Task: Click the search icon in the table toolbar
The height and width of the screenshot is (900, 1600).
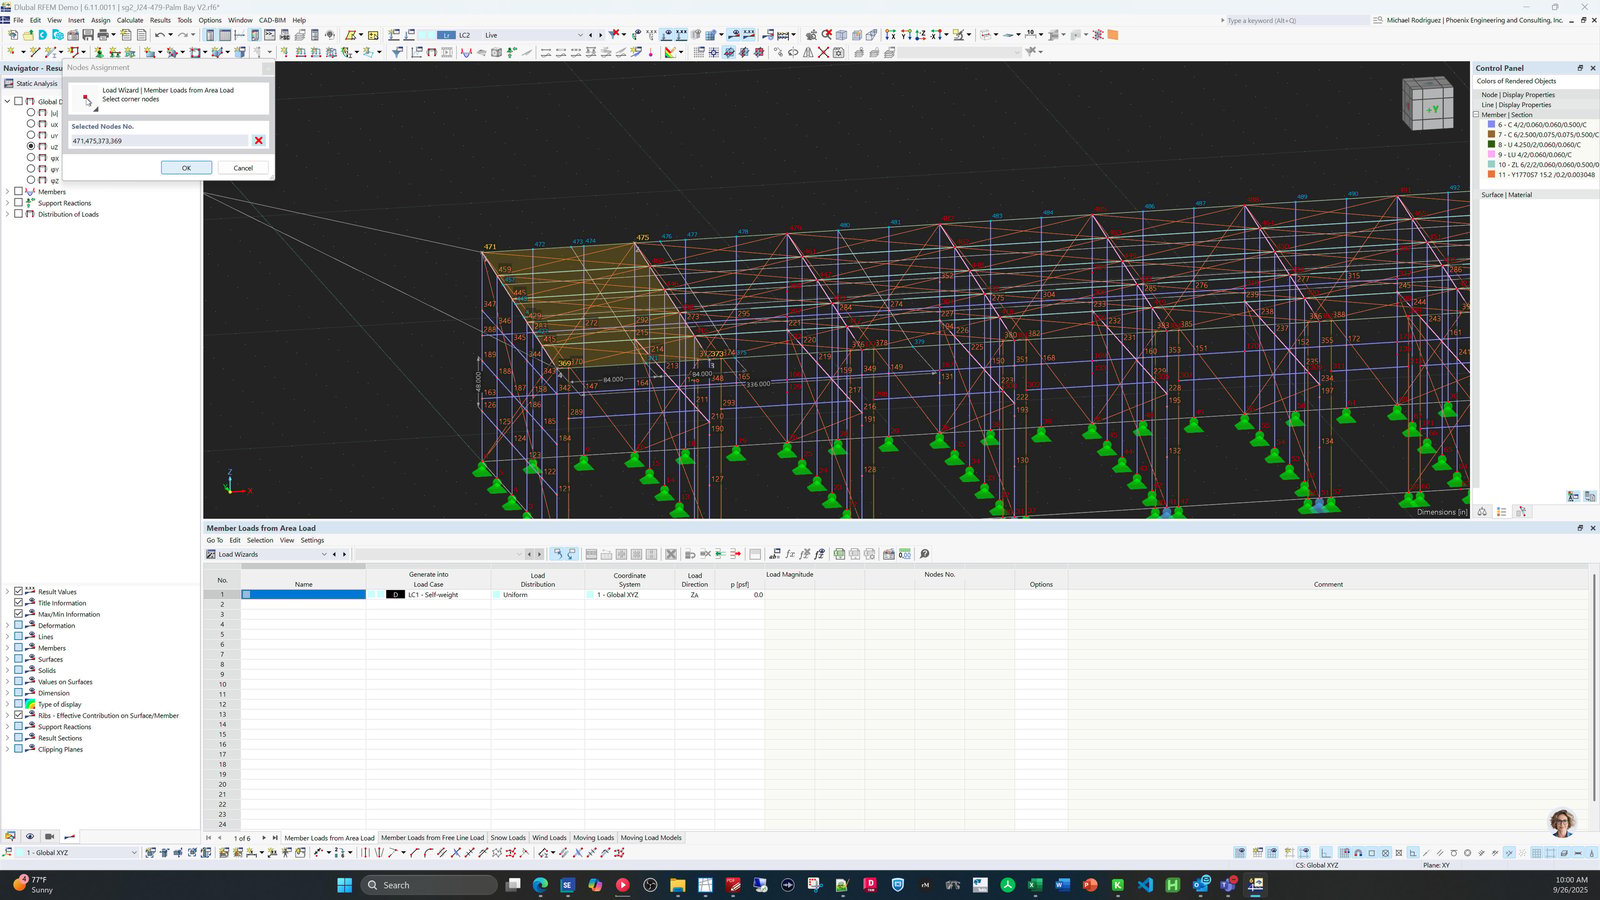Action: [924, 554]
